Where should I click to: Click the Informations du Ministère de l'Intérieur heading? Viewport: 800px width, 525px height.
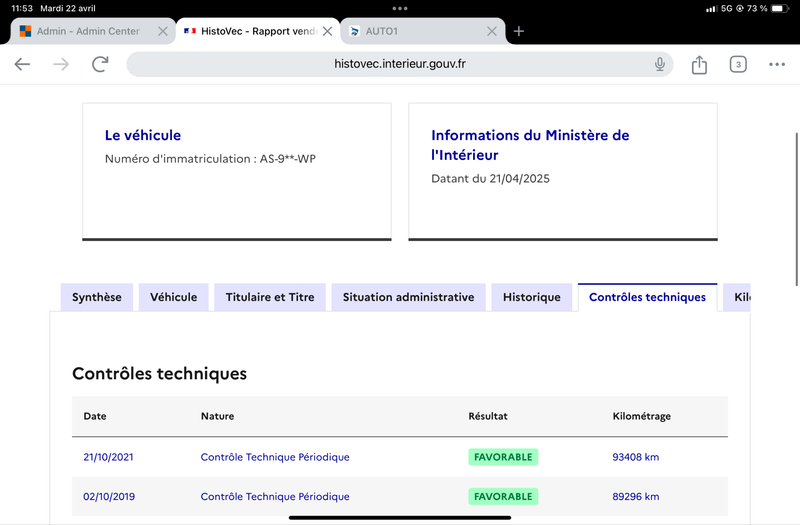point(530,145)
